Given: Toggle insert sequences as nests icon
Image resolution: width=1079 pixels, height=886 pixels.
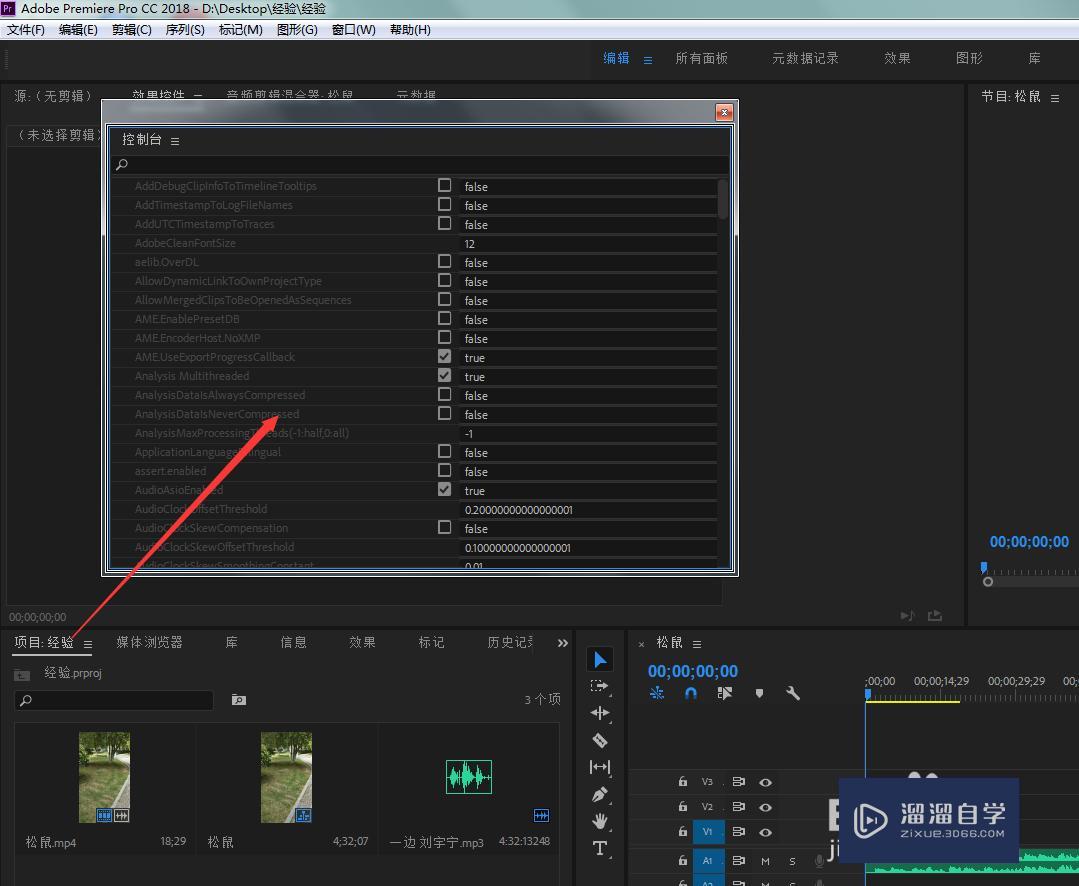Looking at the screenshot, I should (657, 693).
